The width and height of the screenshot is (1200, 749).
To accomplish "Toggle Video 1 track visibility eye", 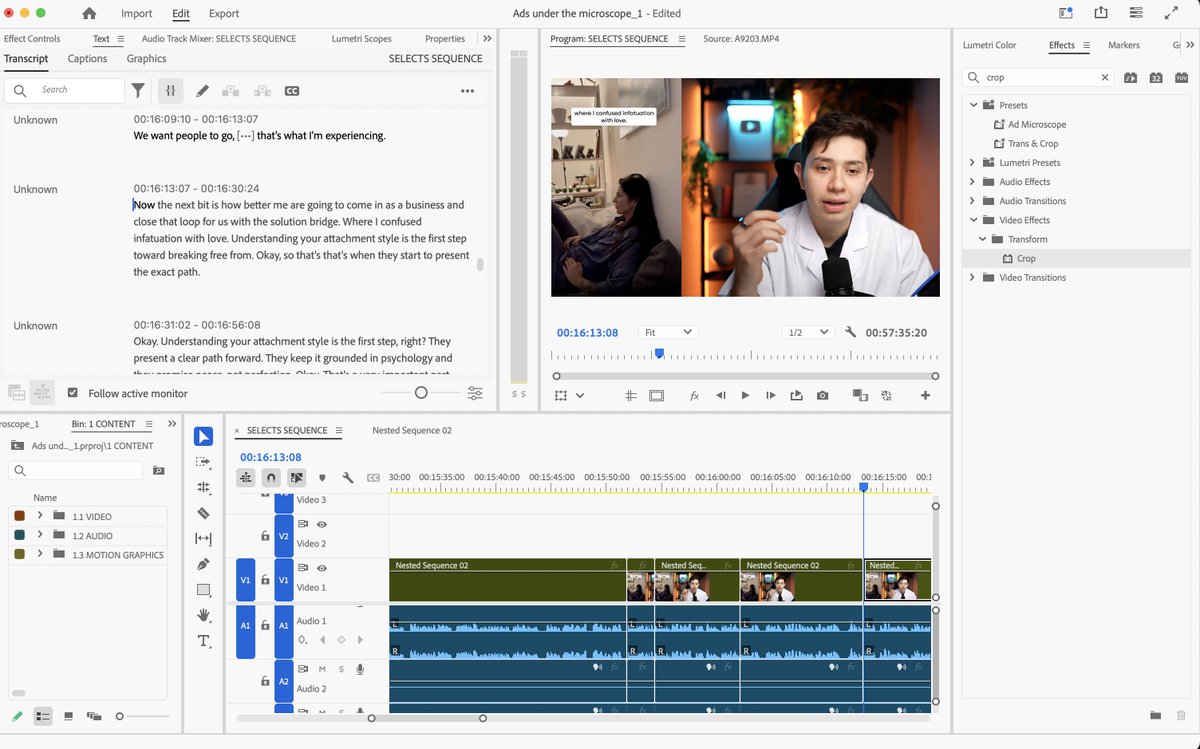I will click(322, 568).
